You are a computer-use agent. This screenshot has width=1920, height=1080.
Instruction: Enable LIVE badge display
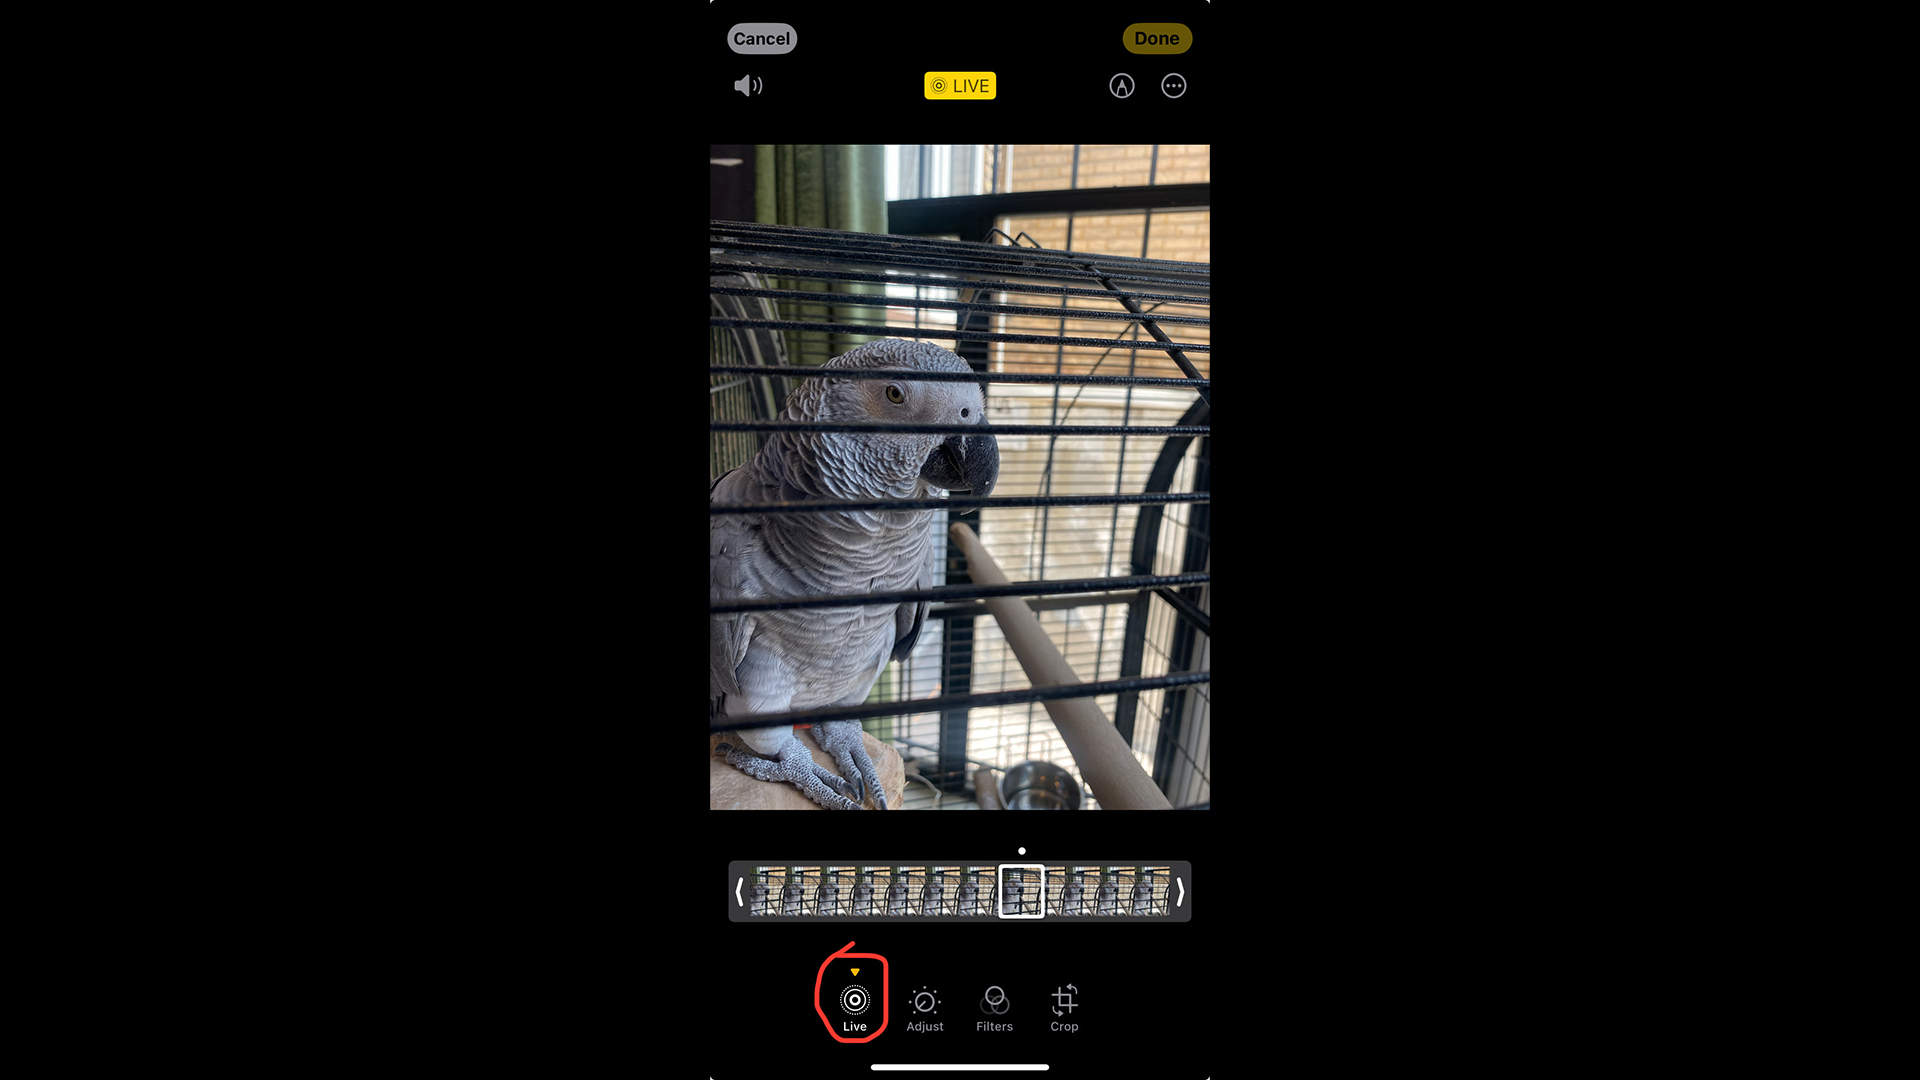[x=960, y=86]
